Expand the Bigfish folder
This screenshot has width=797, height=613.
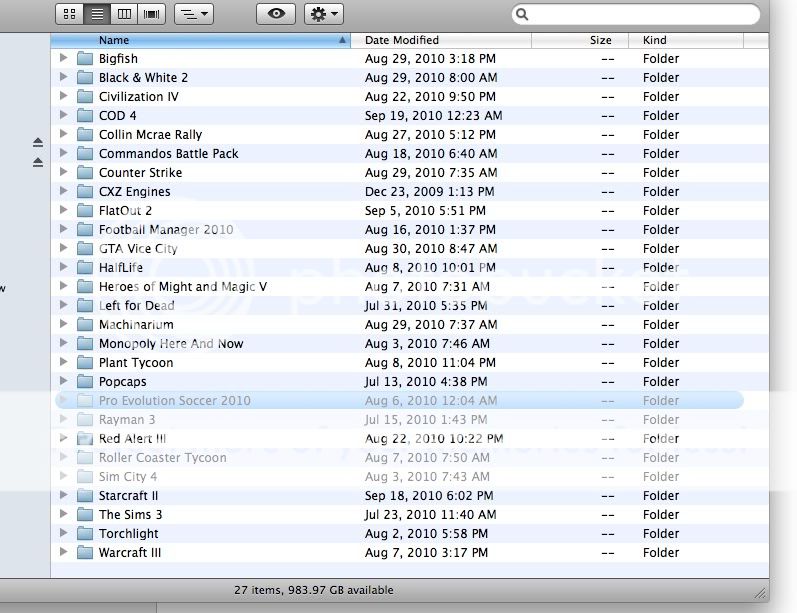63,58
